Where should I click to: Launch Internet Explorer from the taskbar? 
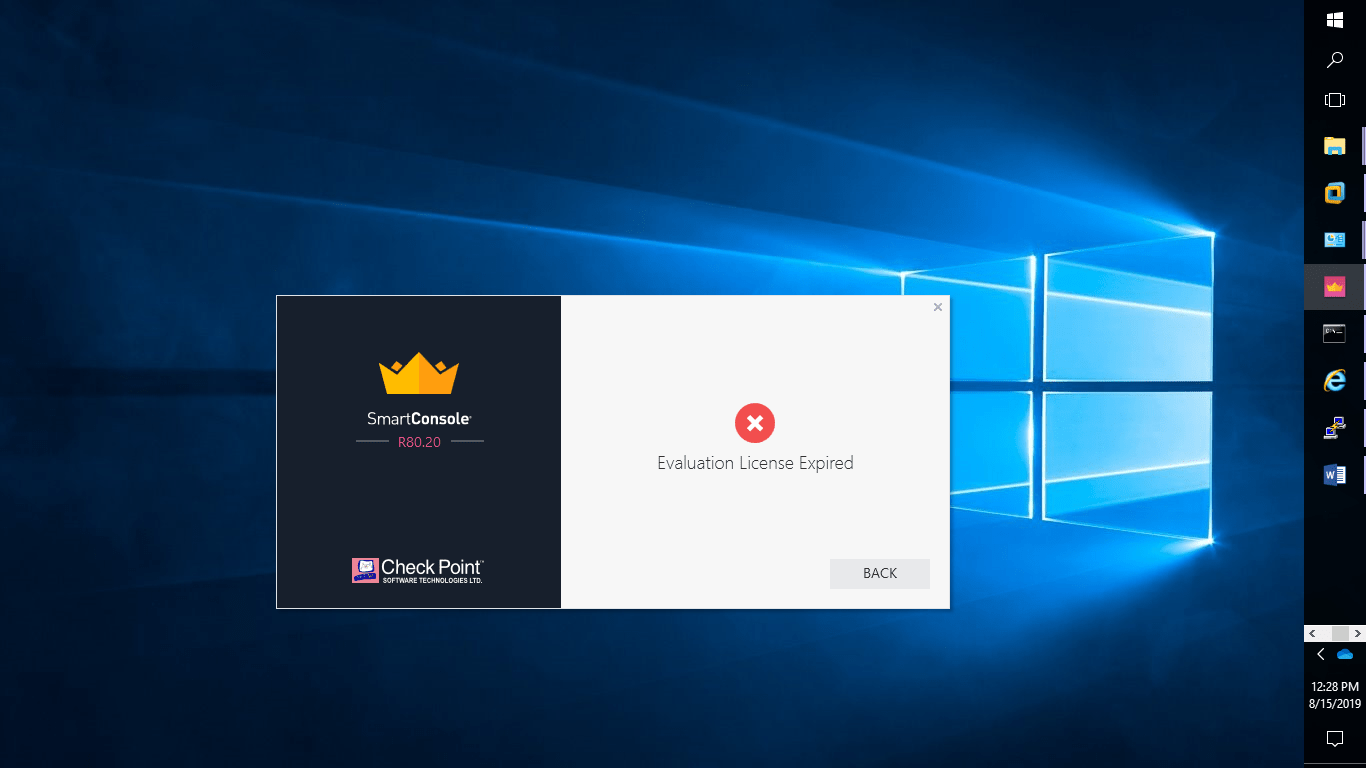point(1334,381)
